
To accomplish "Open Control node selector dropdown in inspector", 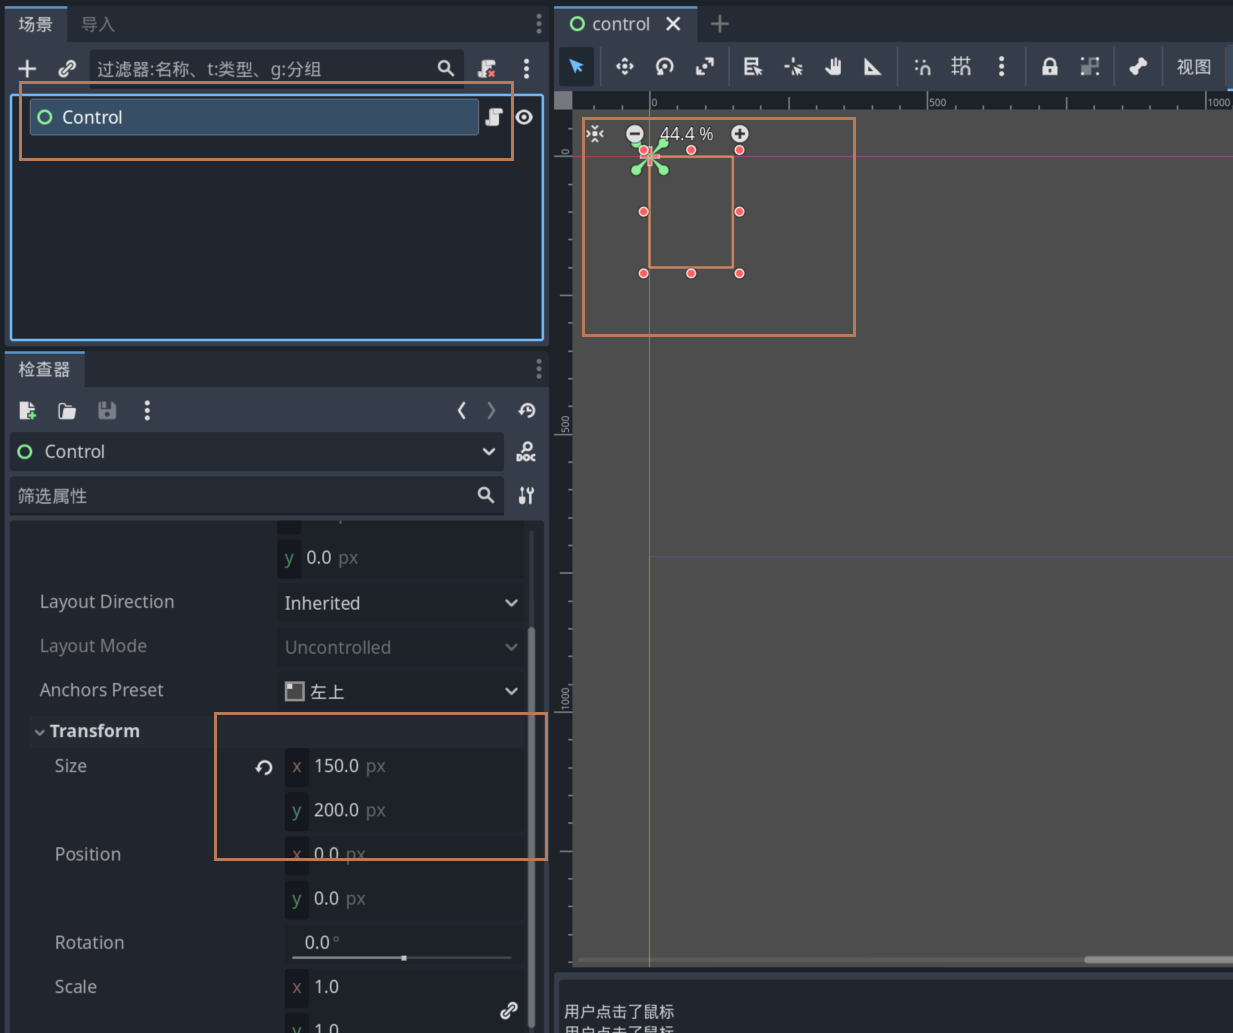I will pyautogui.click(x=257, y=451).
